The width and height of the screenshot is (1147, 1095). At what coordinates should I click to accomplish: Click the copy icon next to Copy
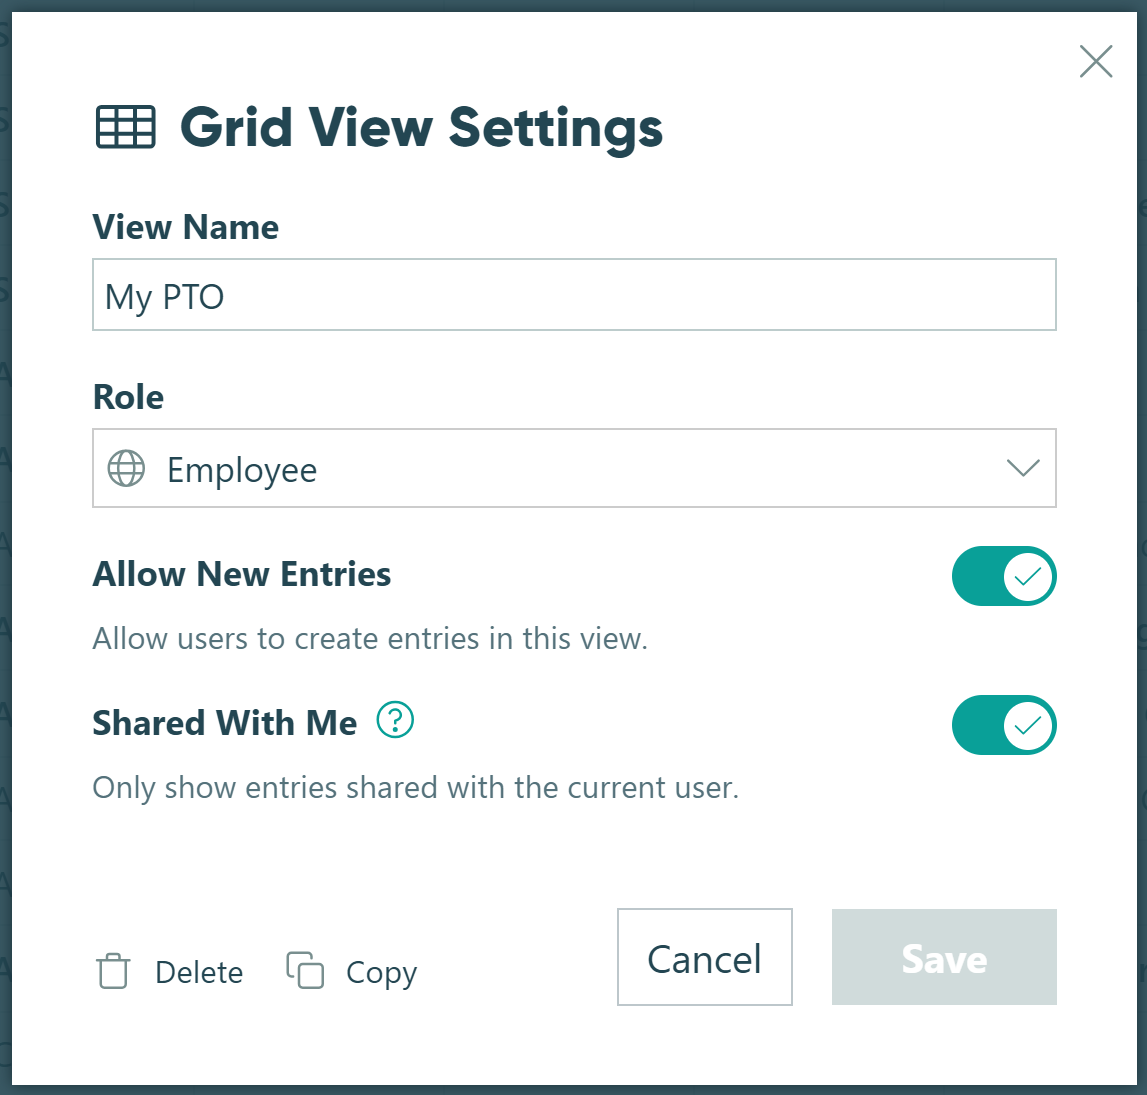tap(305, 971)
